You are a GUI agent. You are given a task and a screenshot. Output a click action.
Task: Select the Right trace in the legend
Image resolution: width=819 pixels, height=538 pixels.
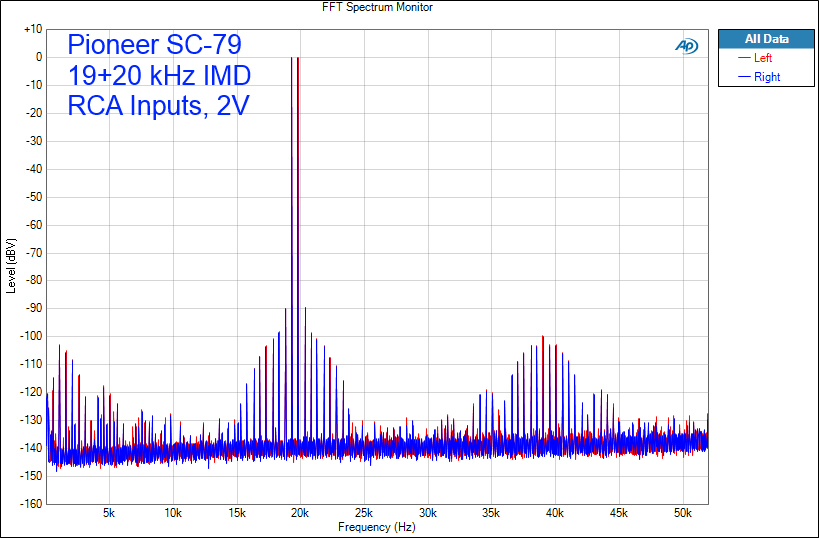coord(767,77)
